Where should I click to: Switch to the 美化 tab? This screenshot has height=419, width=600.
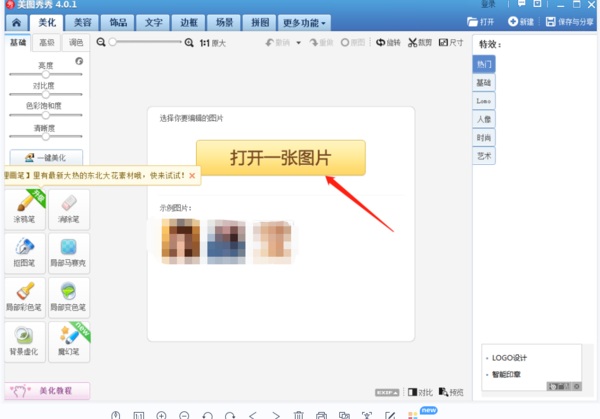pyautogui.click(x=47, y=23)
